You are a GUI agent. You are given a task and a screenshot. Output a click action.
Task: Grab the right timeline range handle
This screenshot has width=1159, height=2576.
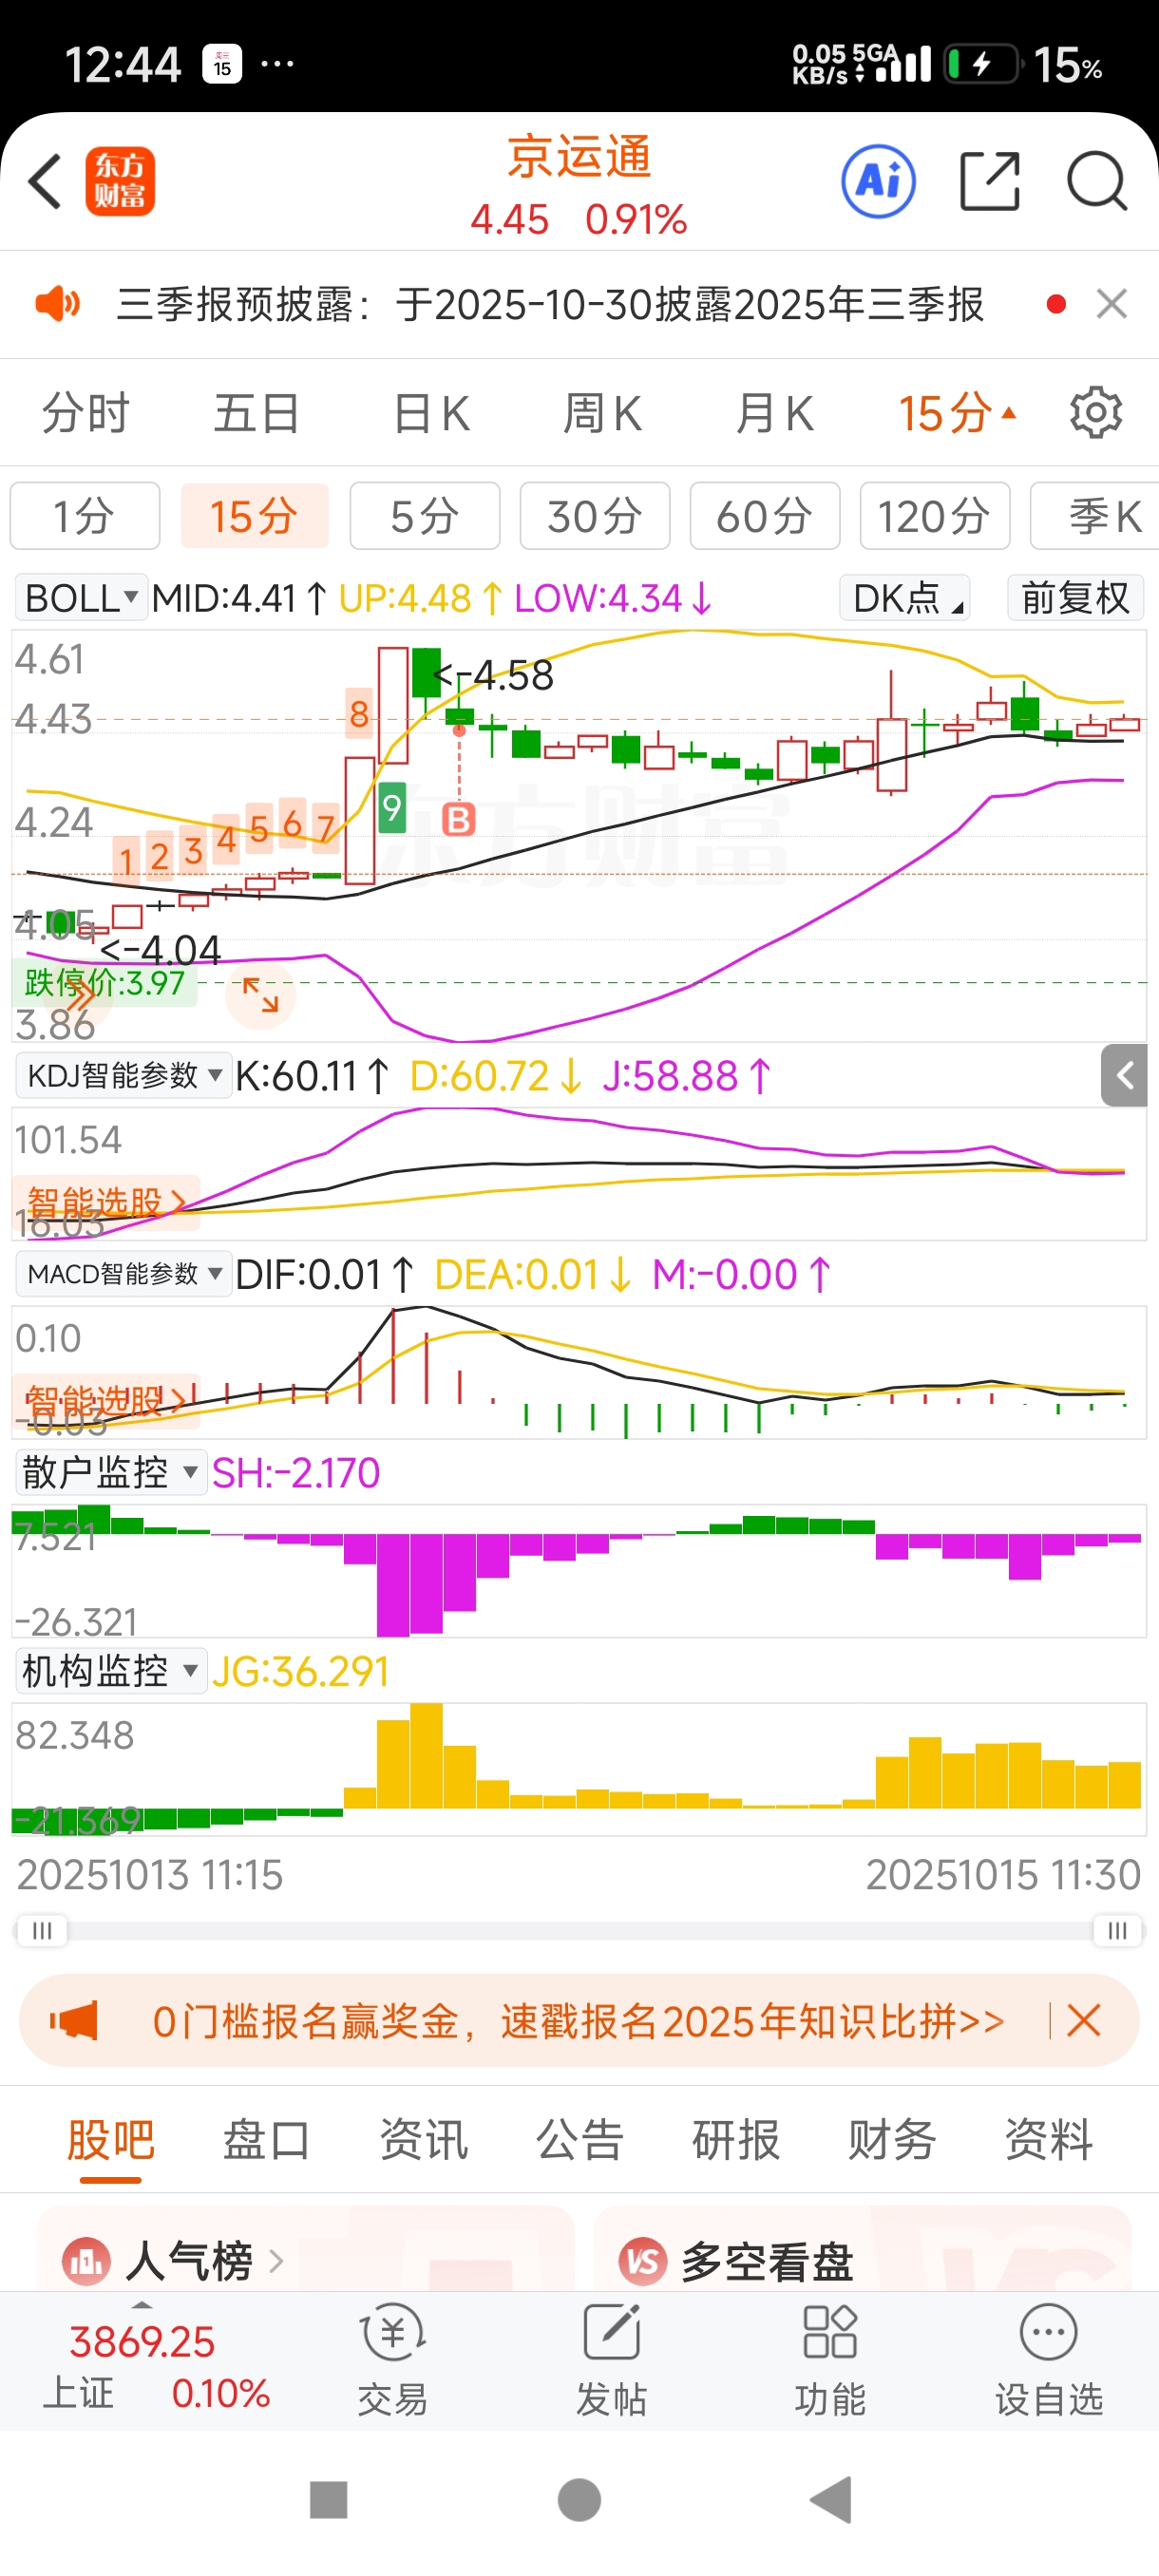tap(1117, 1930)
